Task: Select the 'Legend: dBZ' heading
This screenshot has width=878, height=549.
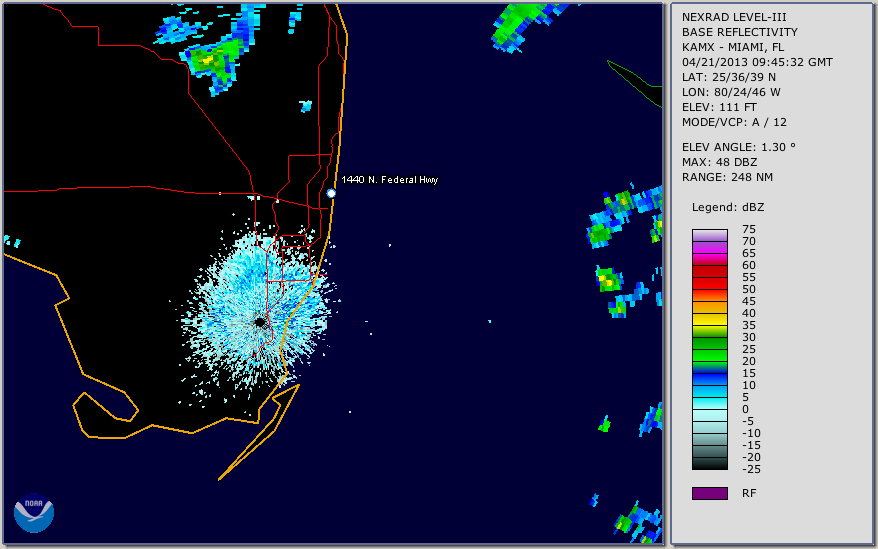Action: point(728,207)
